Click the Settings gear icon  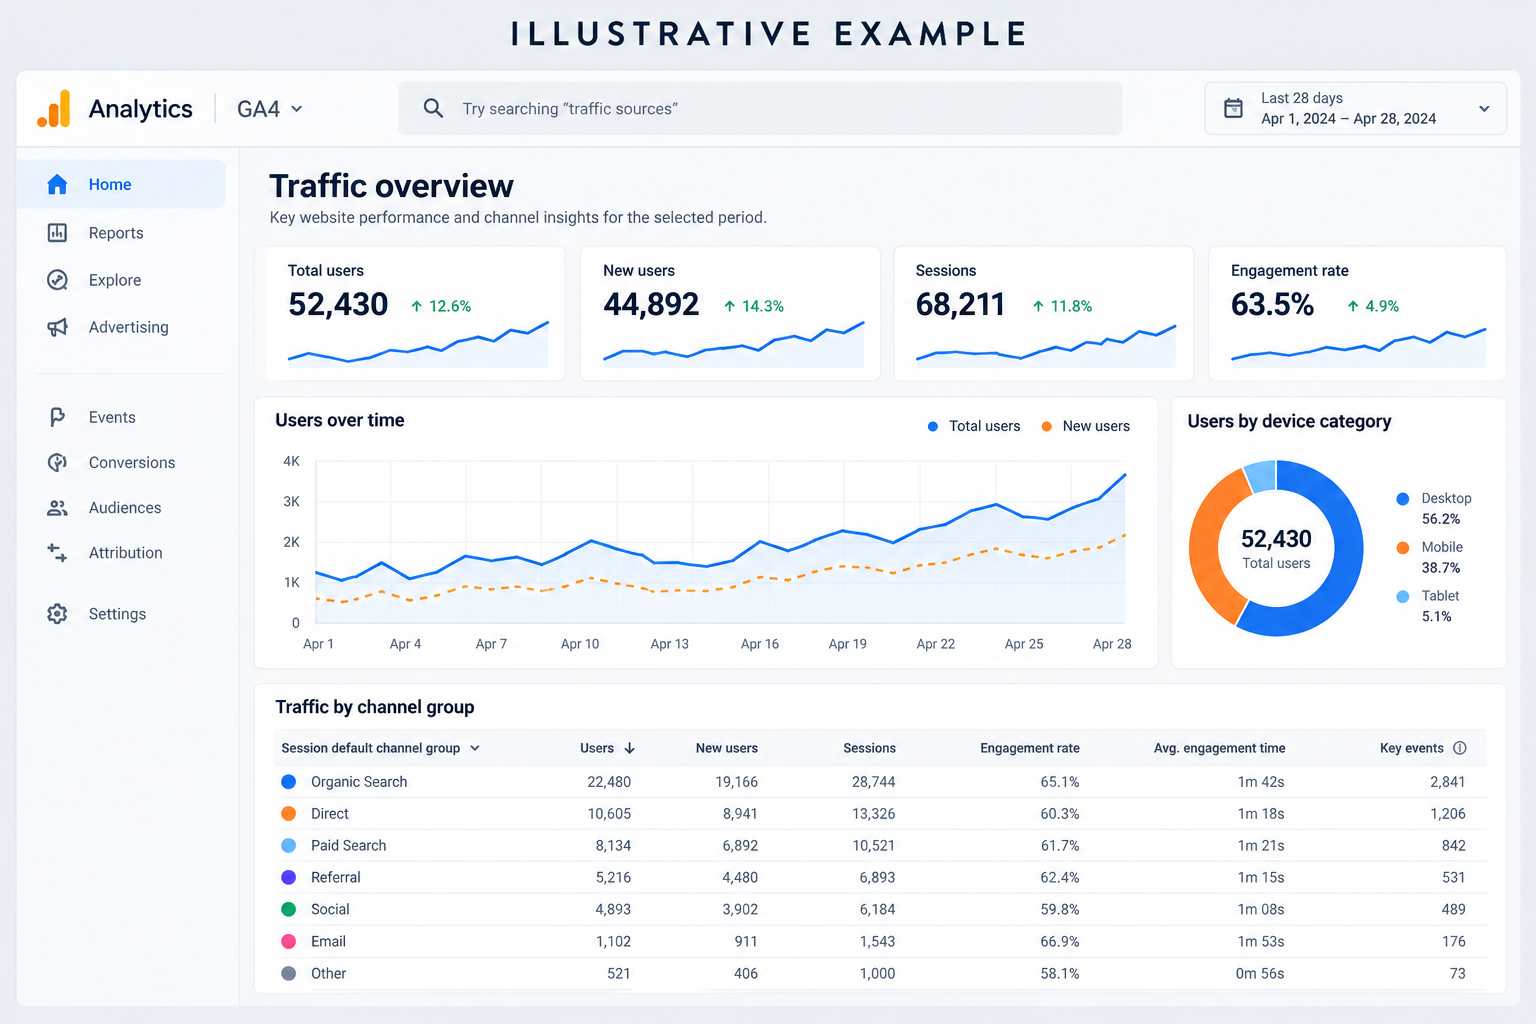tap(57, 614)
